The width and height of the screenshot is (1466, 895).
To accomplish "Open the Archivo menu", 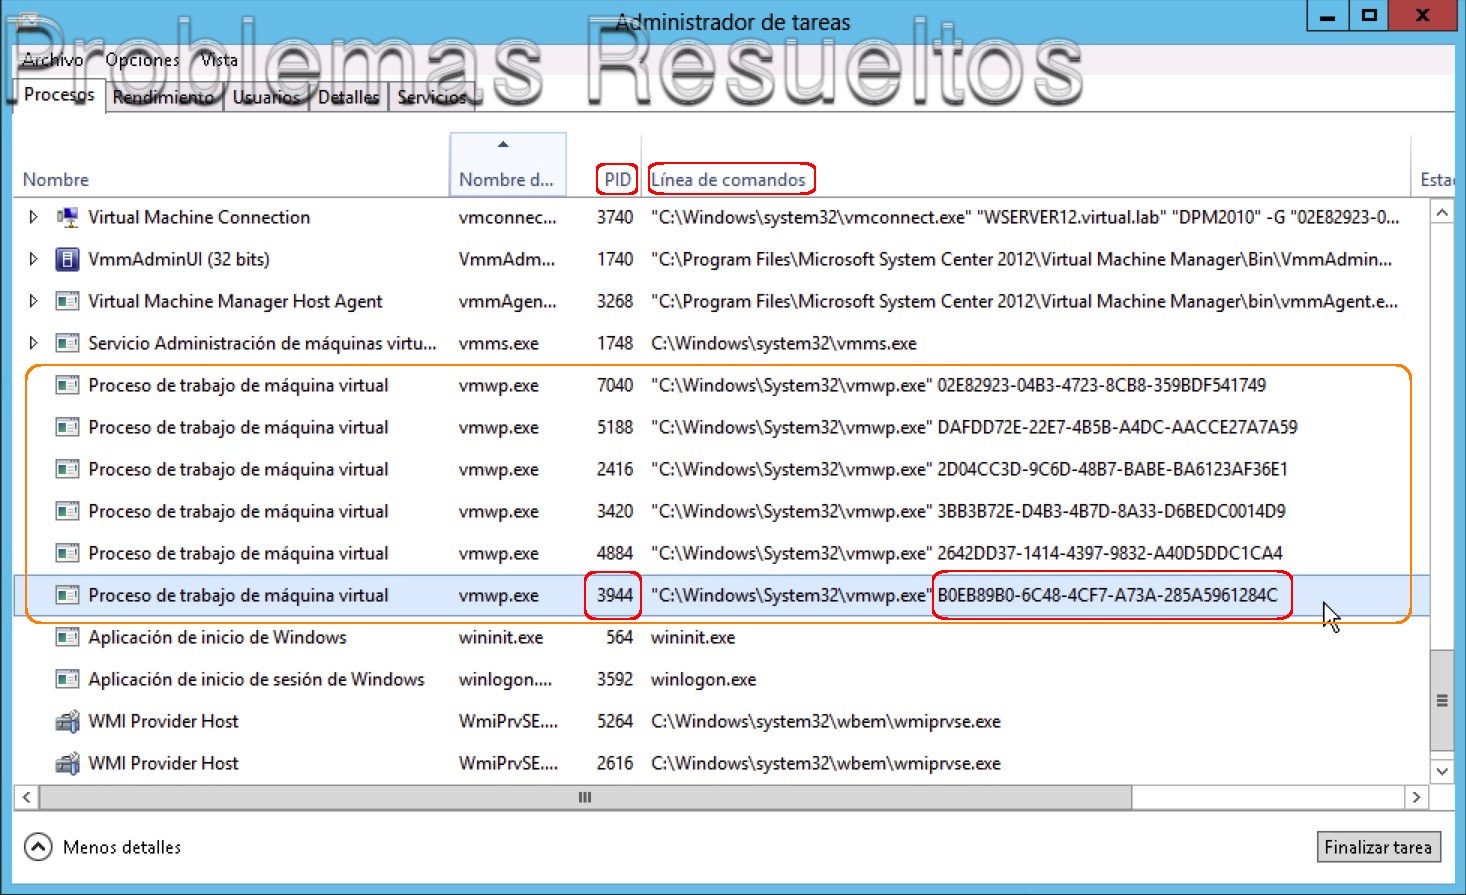I will tap(53, 60).
